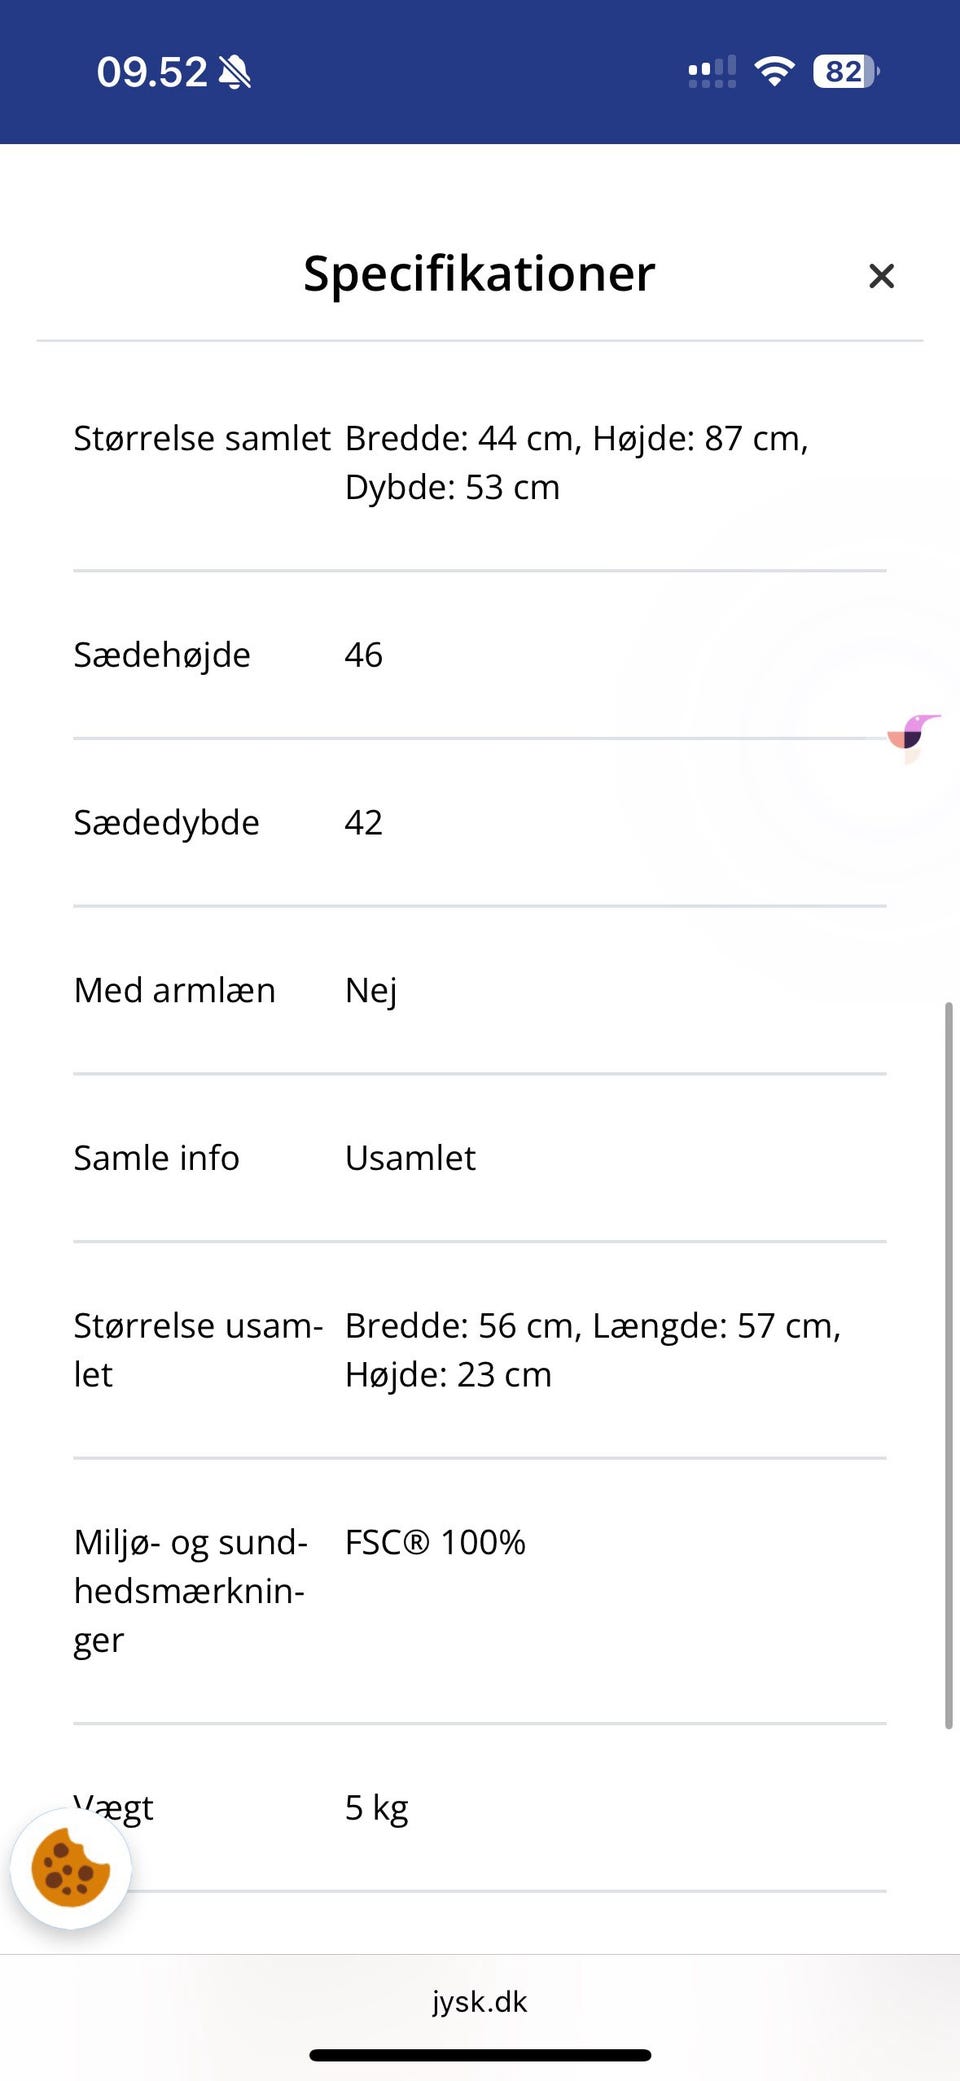This screenshot has height=2081, width=960.
Task: Tap the Sædehøjde value 46
Action: point(363,655)
